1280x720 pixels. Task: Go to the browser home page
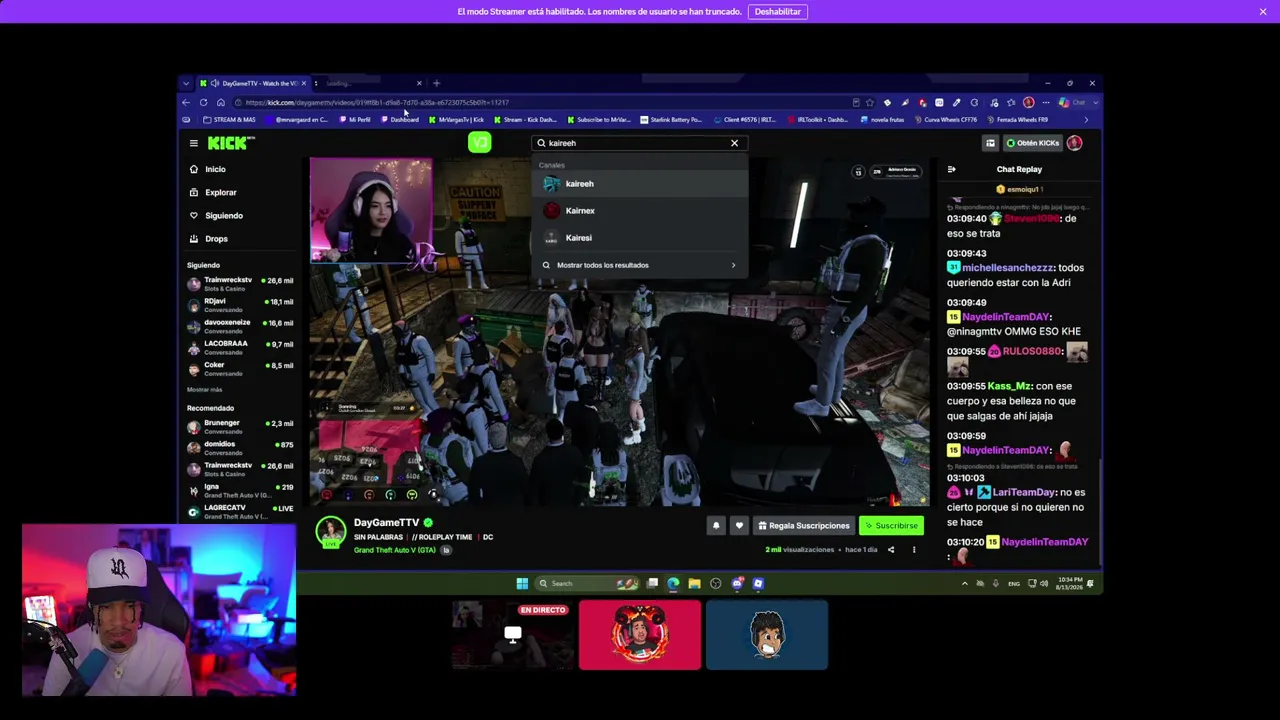coord(220,102)
